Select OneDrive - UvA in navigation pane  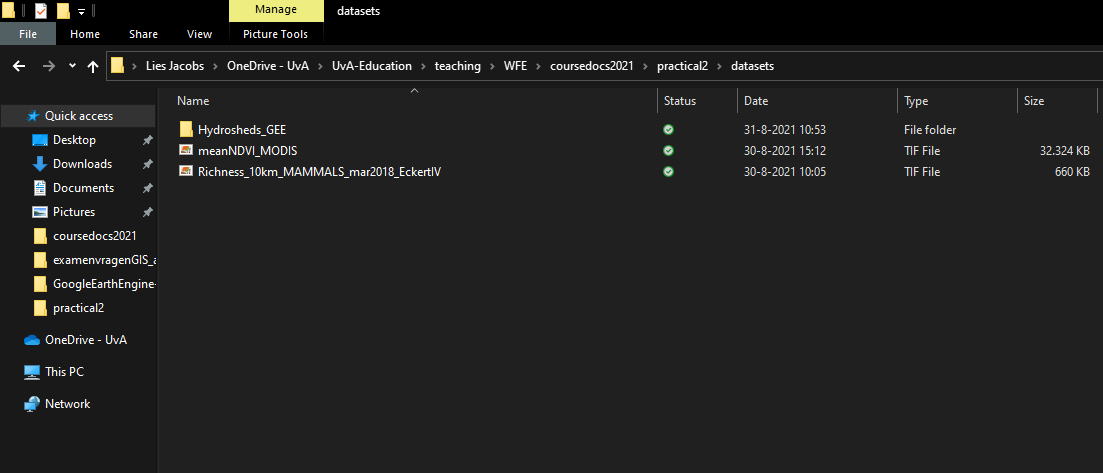pos(85,340)
